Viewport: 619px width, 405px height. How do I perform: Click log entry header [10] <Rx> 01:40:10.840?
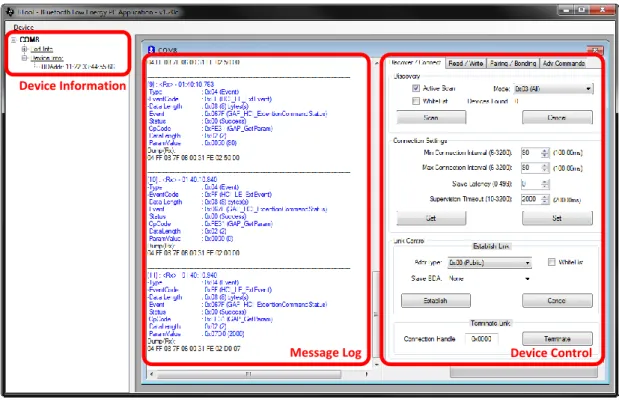point(182,179)
